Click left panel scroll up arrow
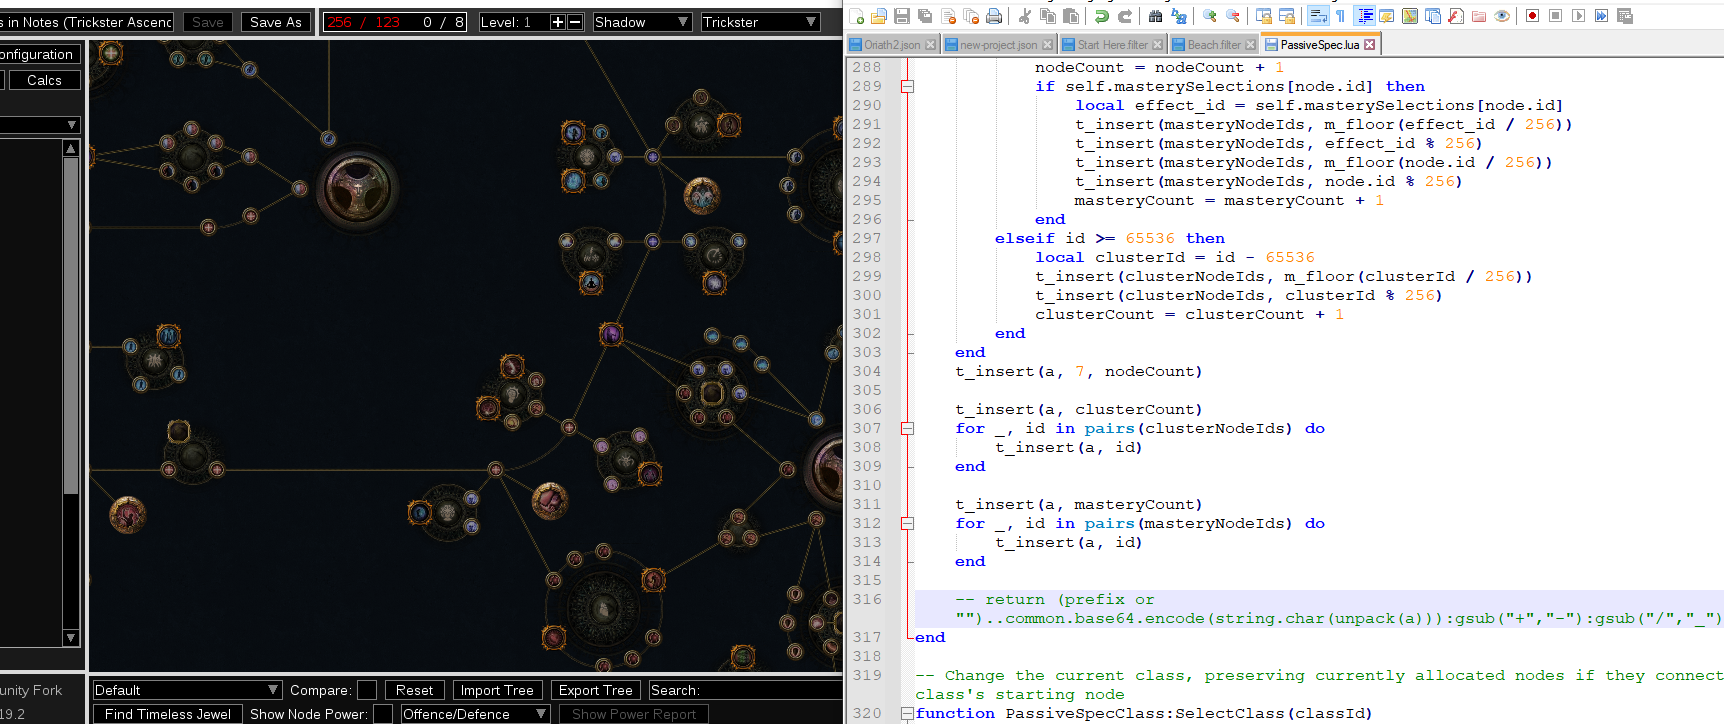This screenshot has height=724, width=1724. coord(71,148)
